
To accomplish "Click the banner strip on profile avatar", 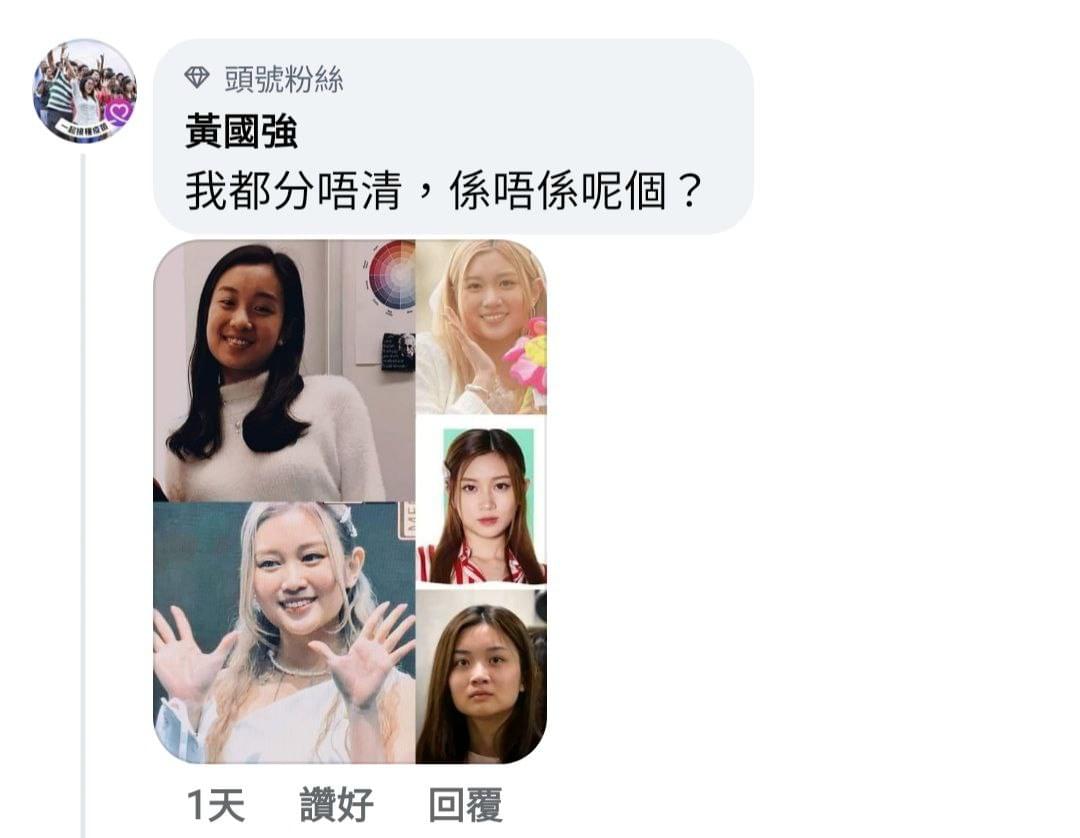I will (83, 129).
